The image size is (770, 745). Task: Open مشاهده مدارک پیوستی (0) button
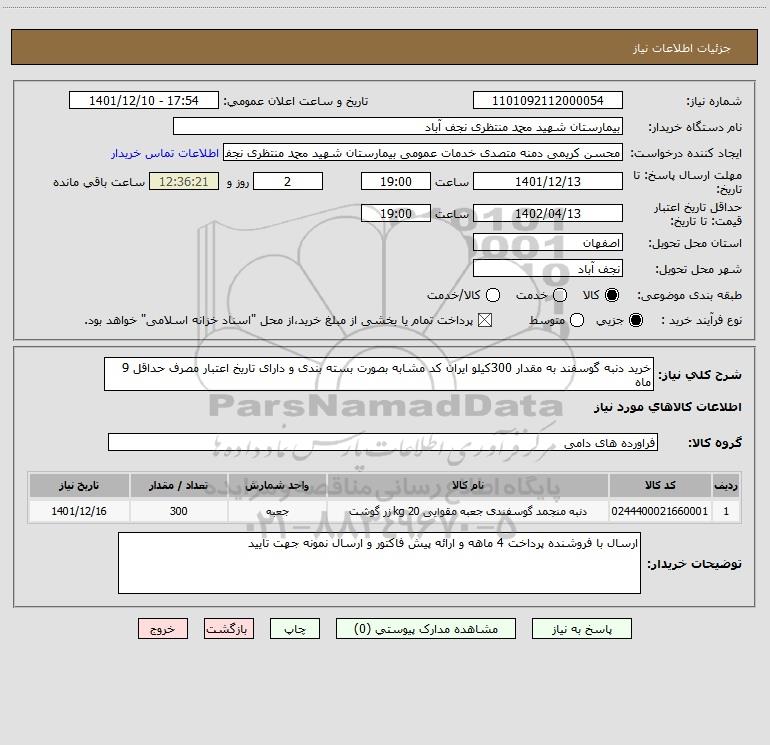[x=426, y=629]
